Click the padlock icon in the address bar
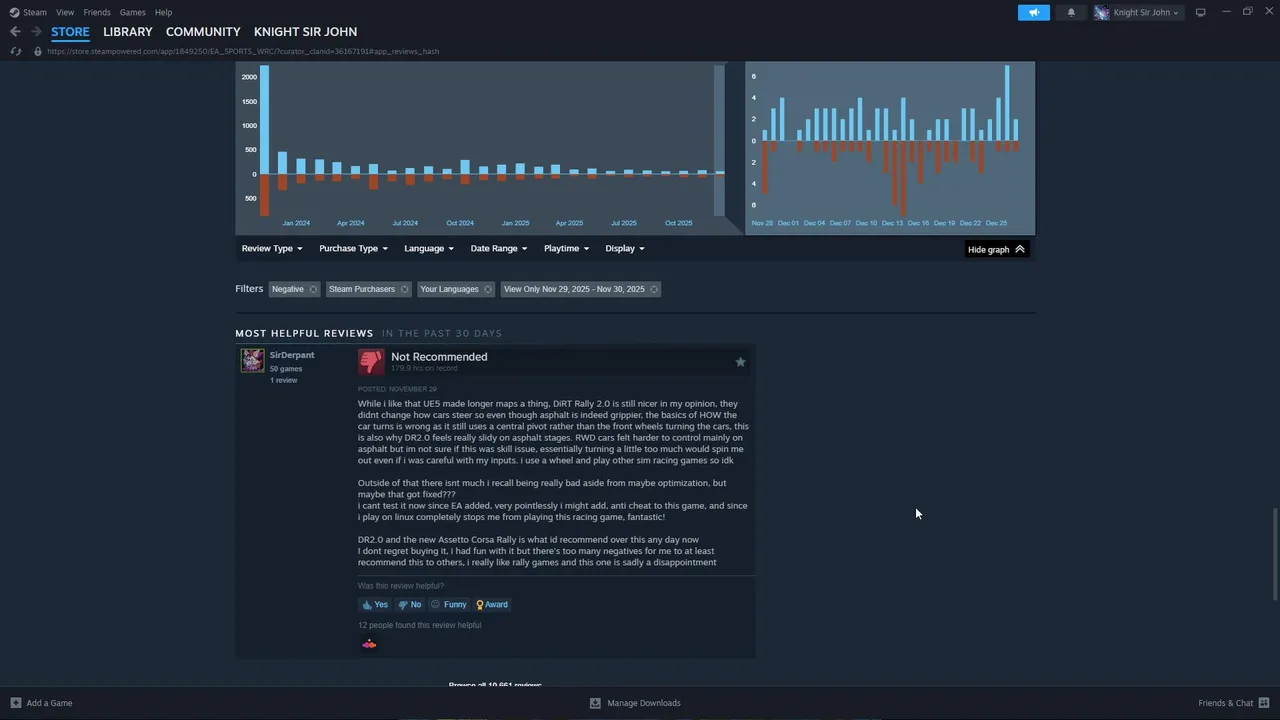Screen dimensions: 1280x720 click(x=38, y=51)
